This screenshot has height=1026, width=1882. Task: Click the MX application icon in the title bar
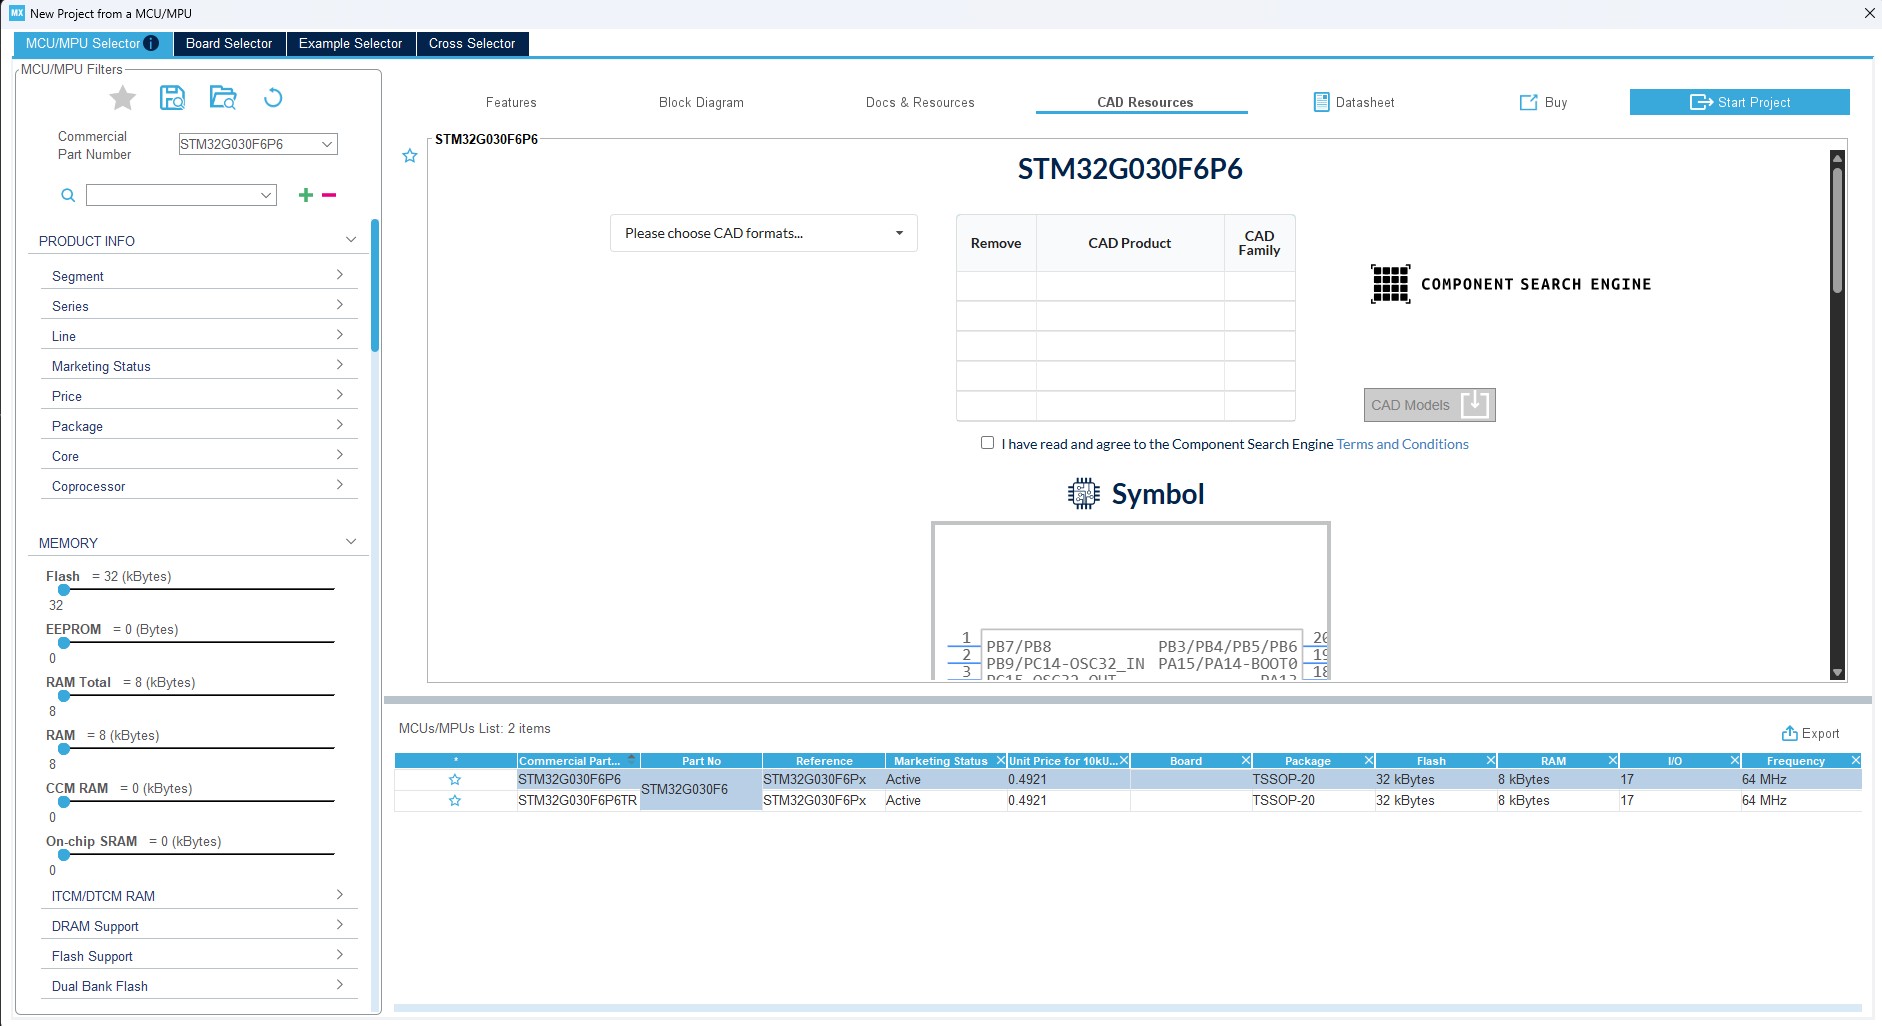tap(17, 13)
